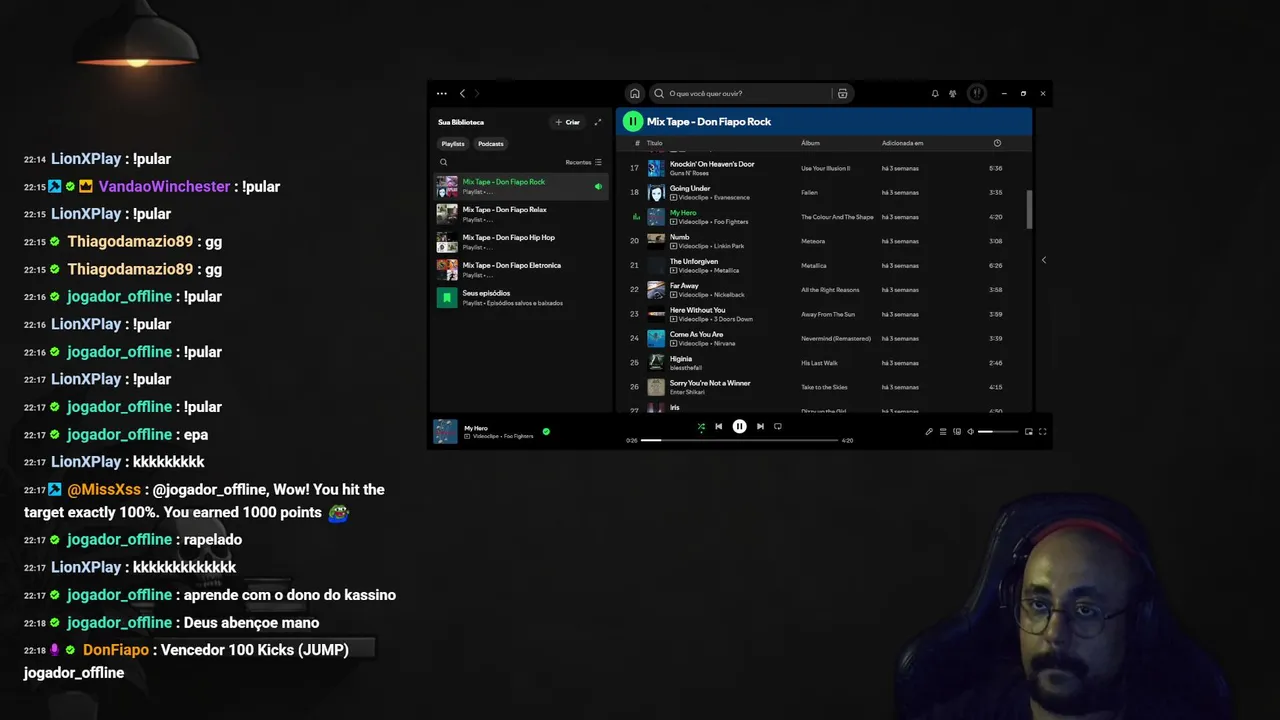Search within Sua Biblioteca using magnifier icon
The height and width of the screenshot is (720, 1280).
pyautogui.click(x=444, y=162)
